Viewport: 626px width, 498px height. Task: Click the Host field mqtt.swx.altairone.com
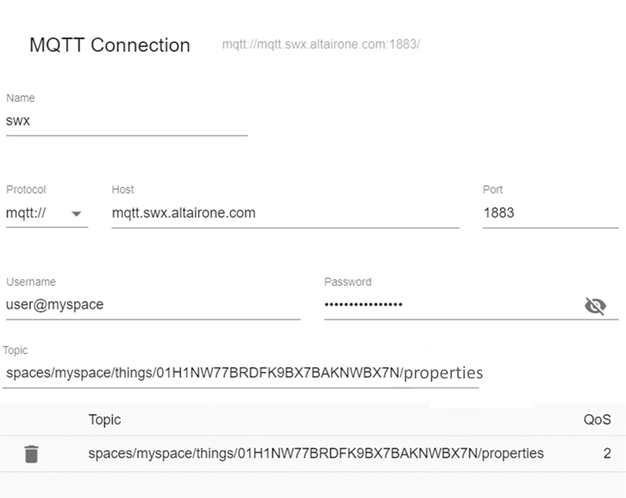[x=285, y=213]
